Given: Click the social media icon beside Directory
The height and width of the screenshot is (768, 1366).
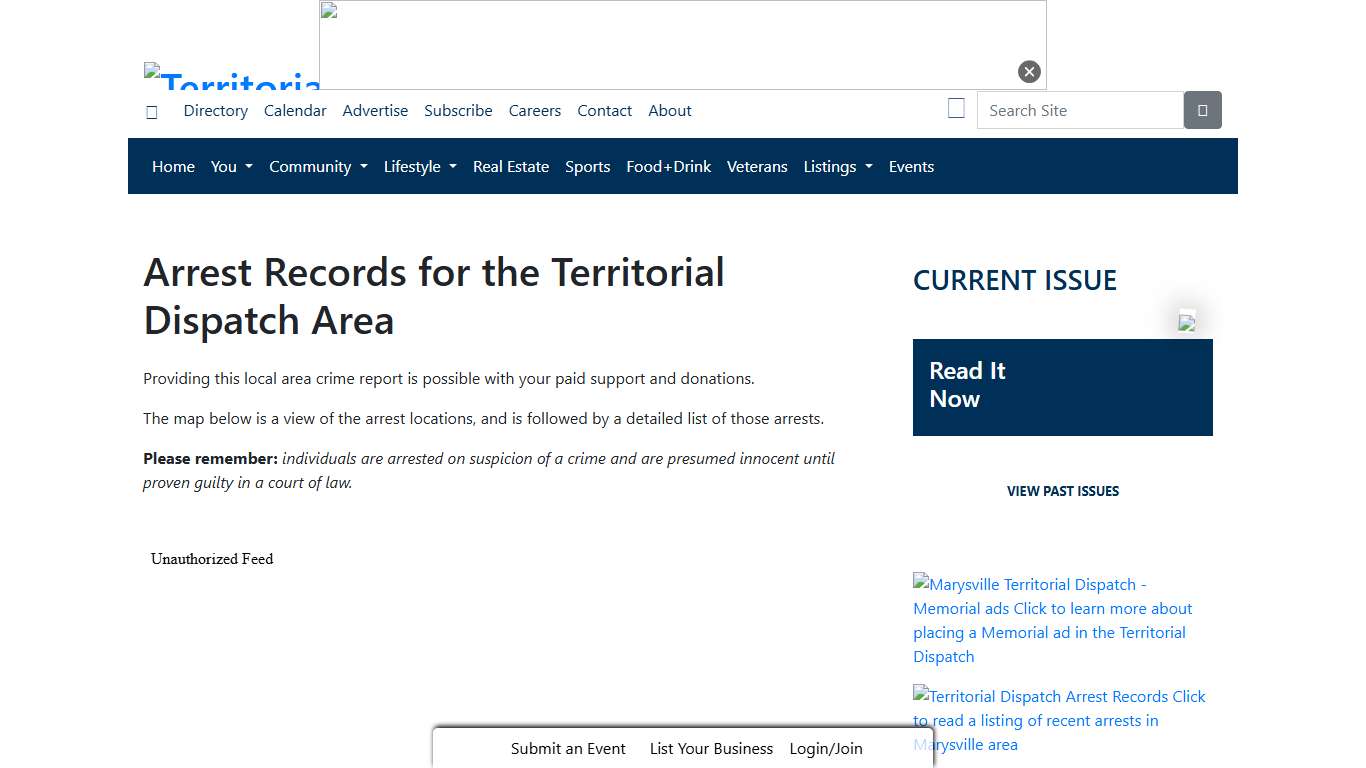Looking at the screenshot, I should 151,111.
